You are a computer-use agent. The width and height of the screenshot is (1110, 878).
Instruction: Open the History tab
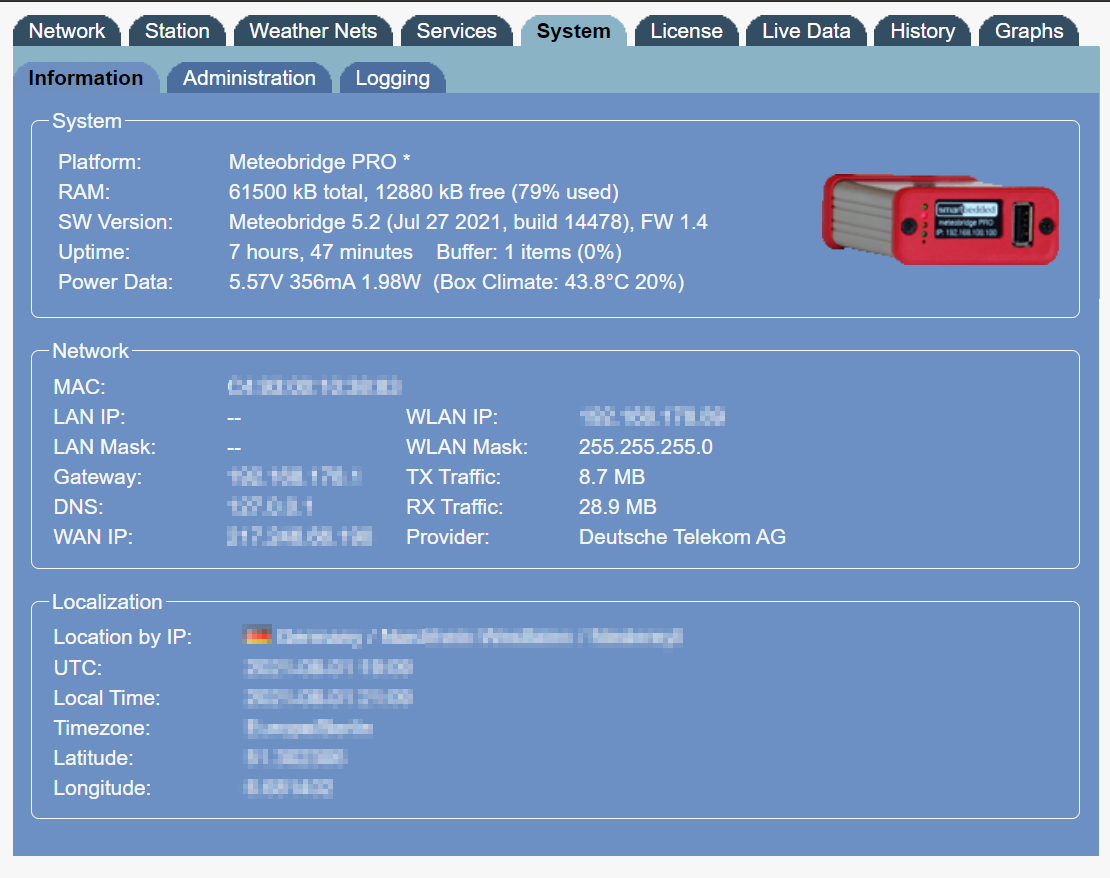tap(922, 31)
